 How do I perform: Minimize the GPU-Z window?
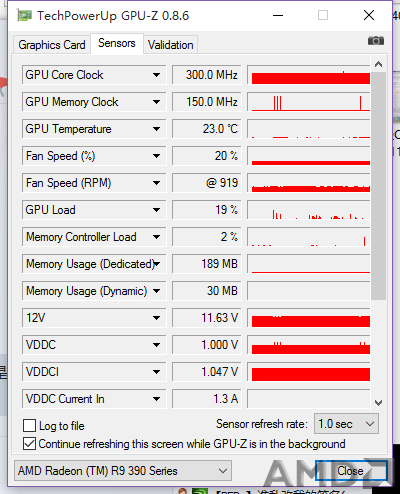(278, 15)
